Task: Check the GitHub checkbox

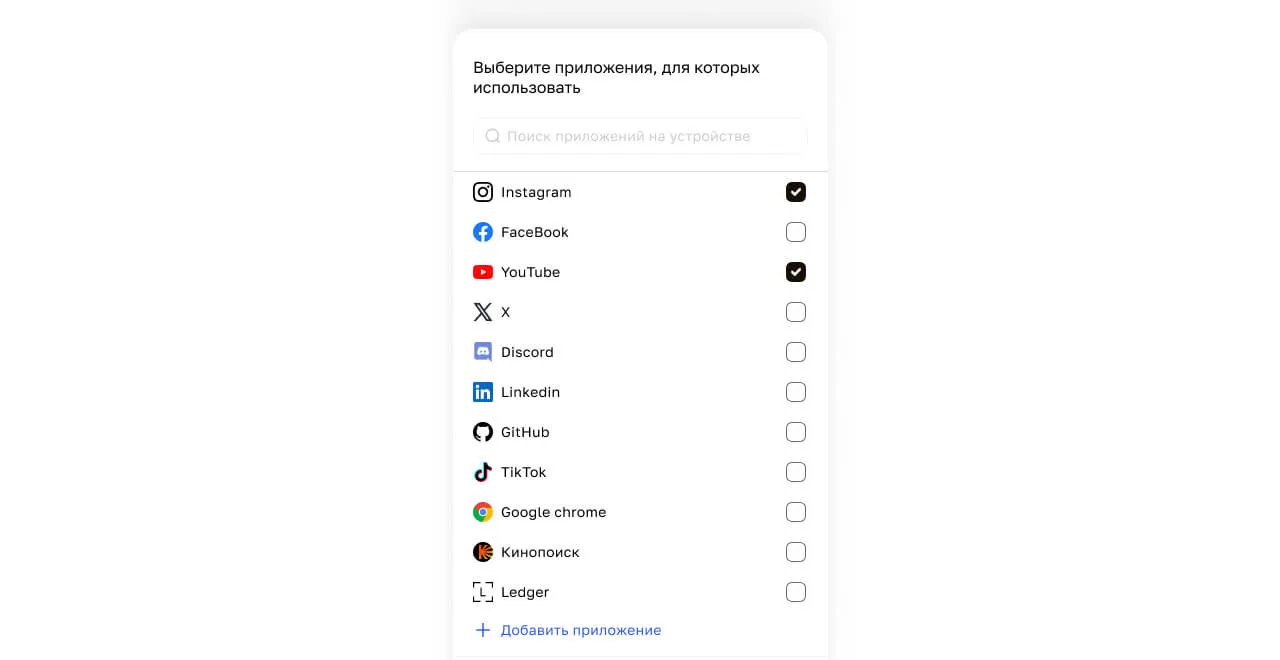Action: (x=796, y=432)
